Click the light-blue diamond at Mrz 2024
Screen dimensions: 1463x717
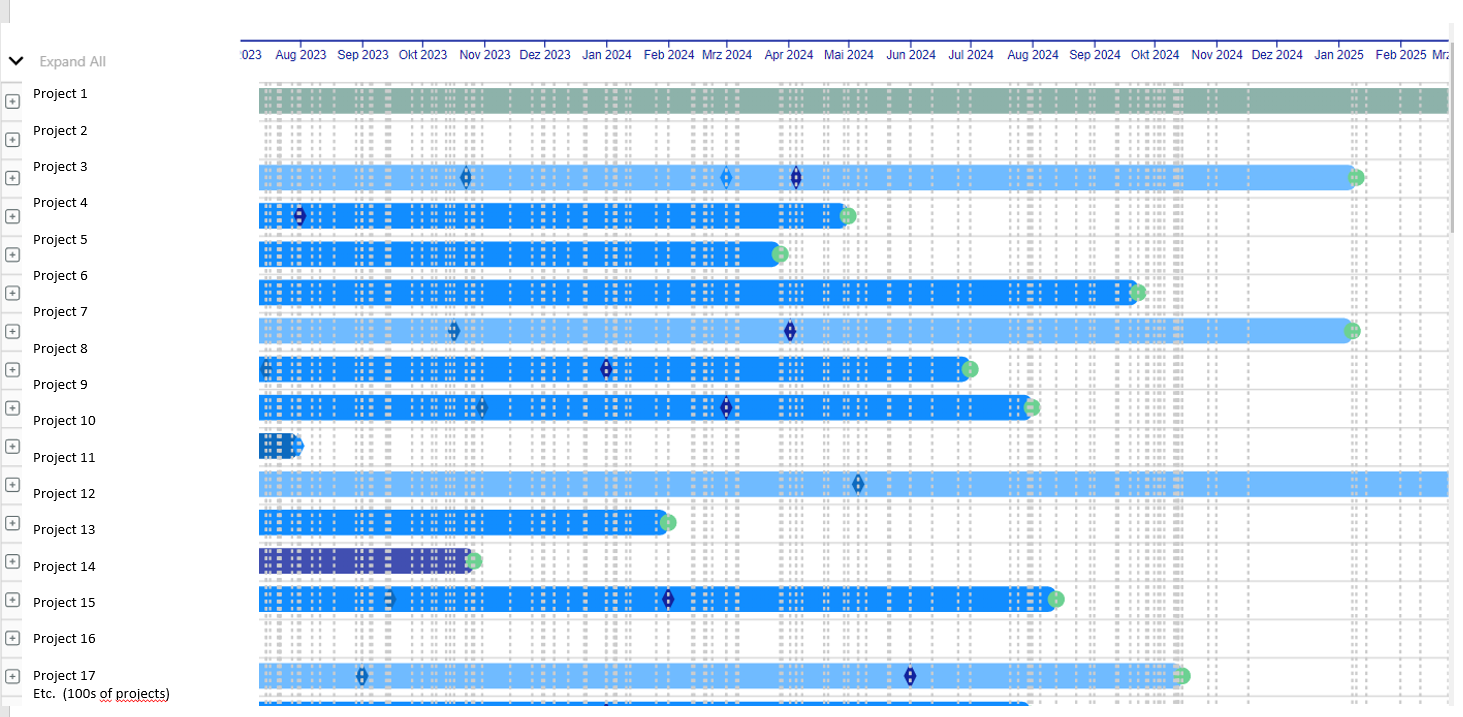pyautogui.click(x=726, y=178)
